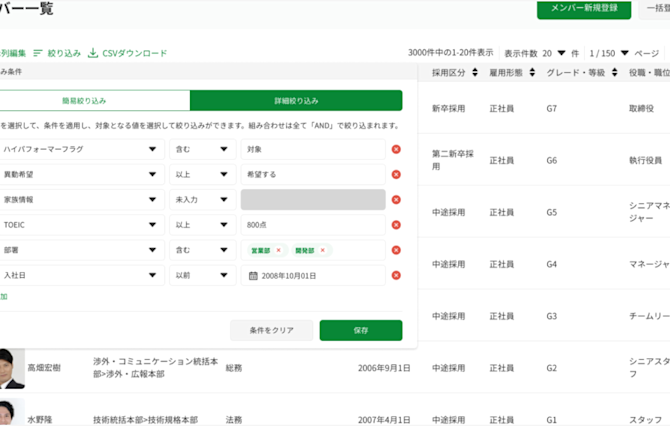Delete the 入社日 filter condition

tap(396, 275)
